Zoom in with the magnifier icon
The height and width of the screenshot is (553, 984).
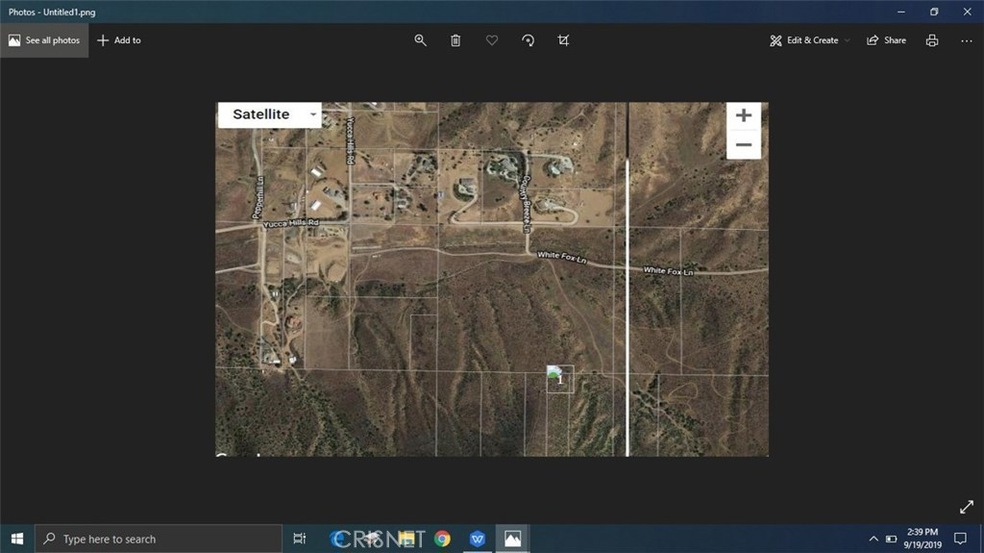click(420, 40)
